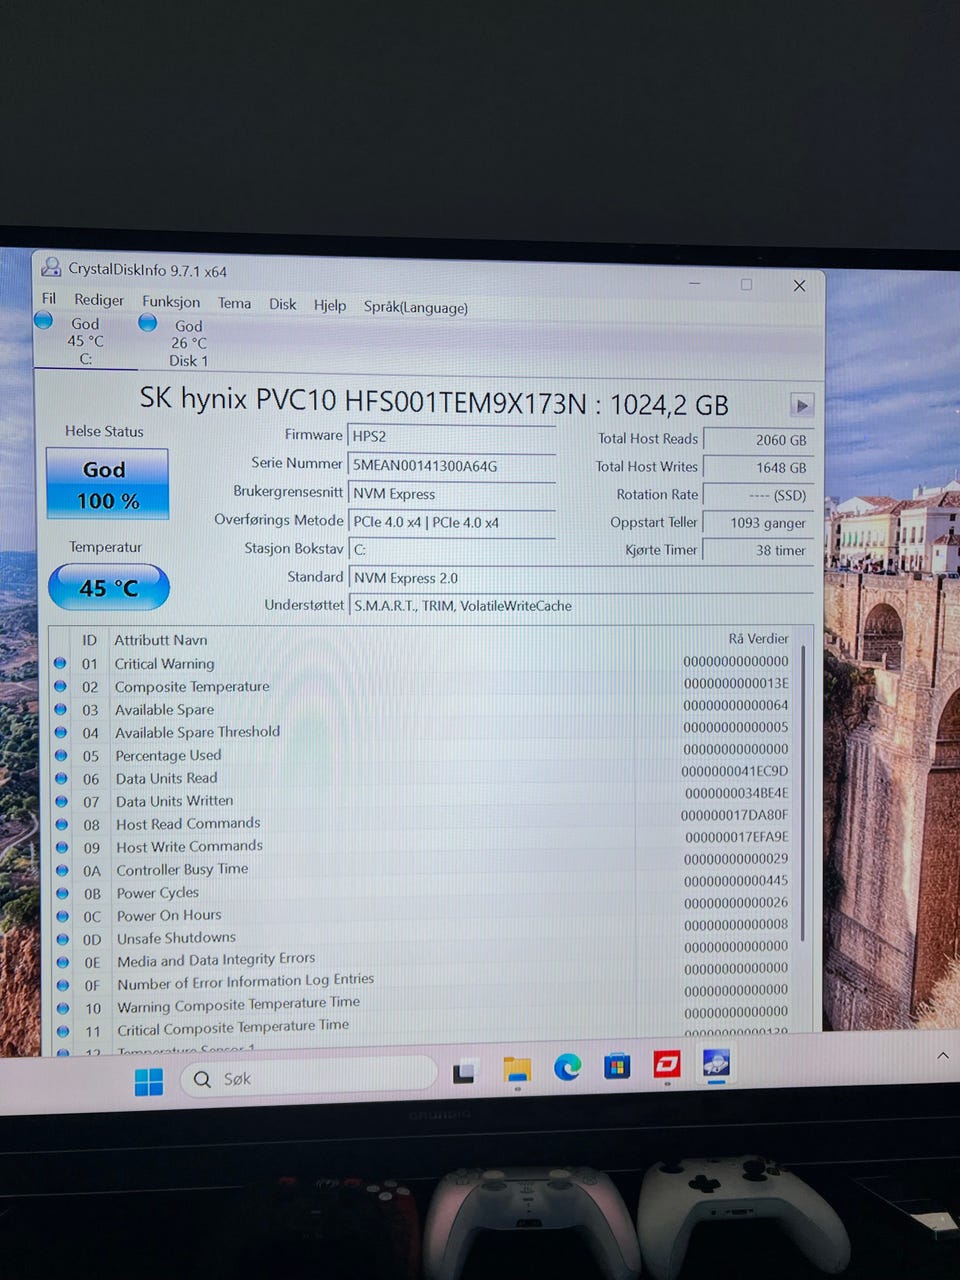Open Microsoft Edge from the taskbar
The image size is (960, 1280).
tap(568, 1068)
